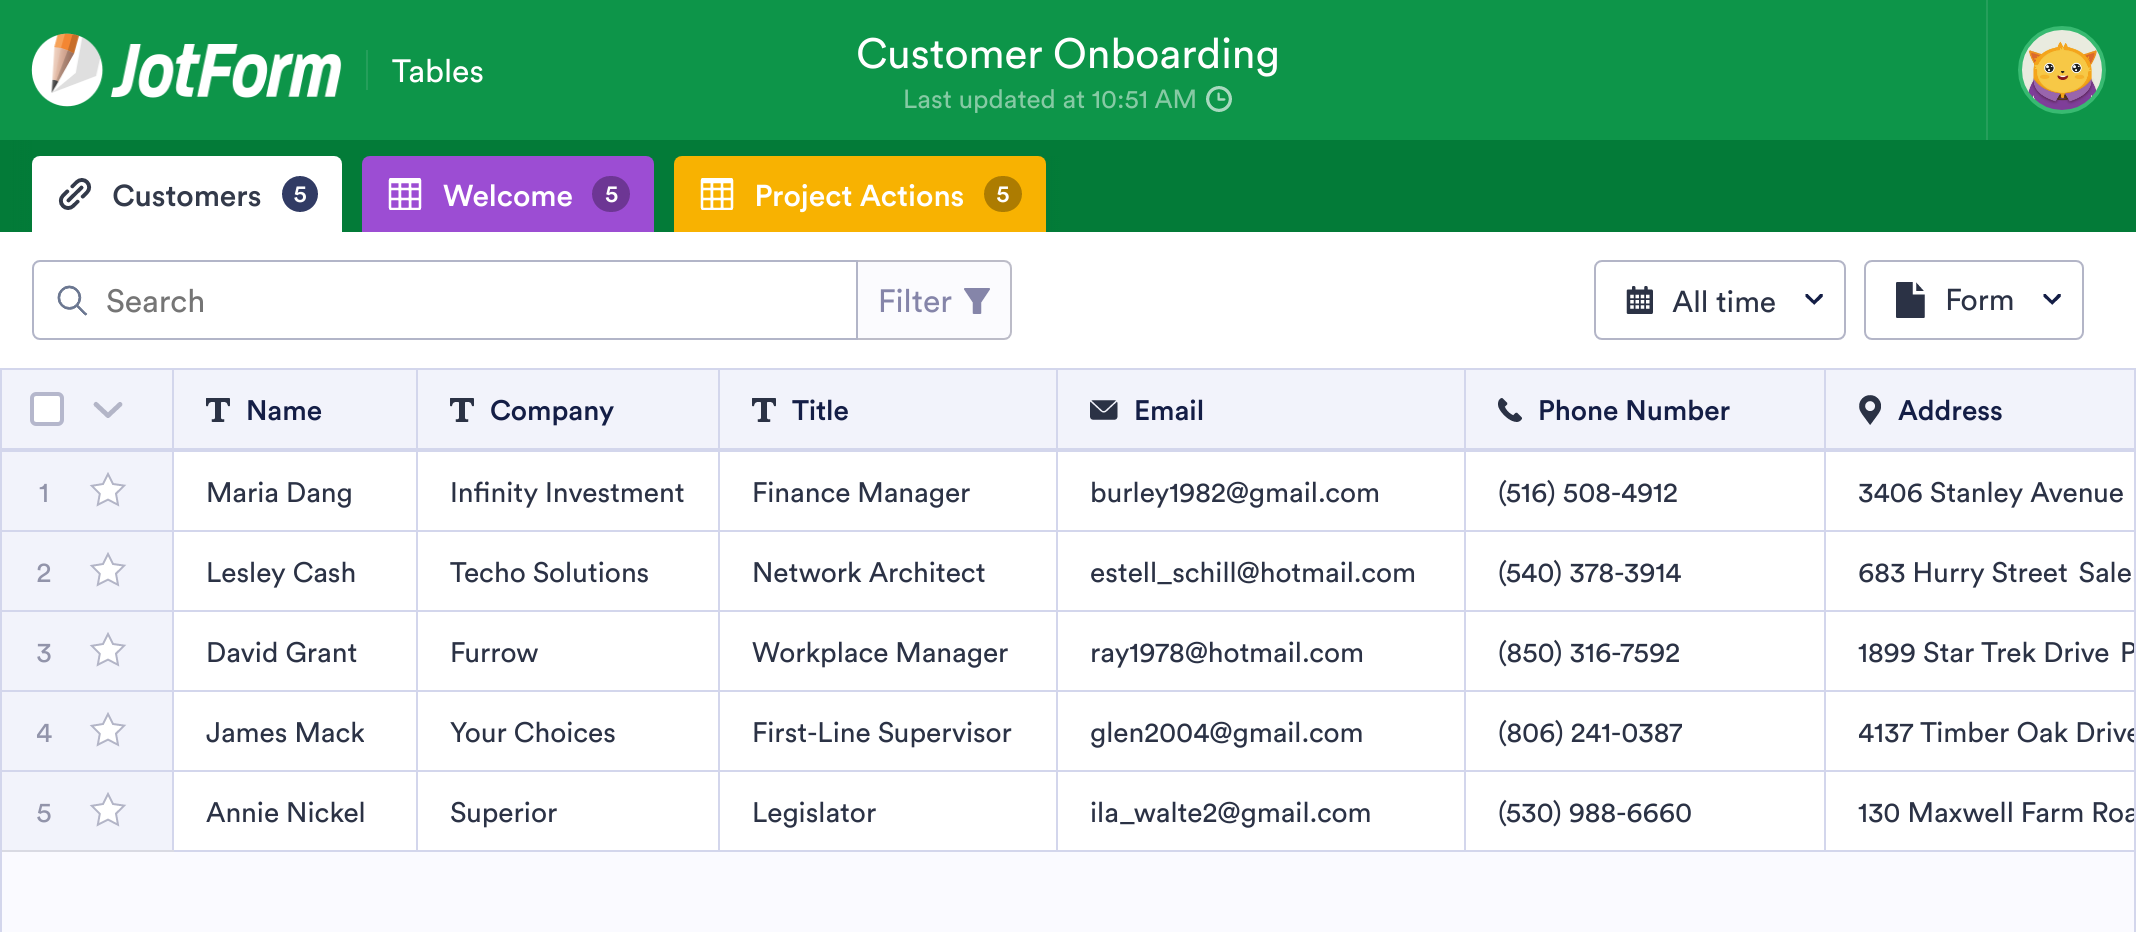This screenshot has width=2136, height=932.
Task: Star the Maria Dang row
Action: pos(108,491)
